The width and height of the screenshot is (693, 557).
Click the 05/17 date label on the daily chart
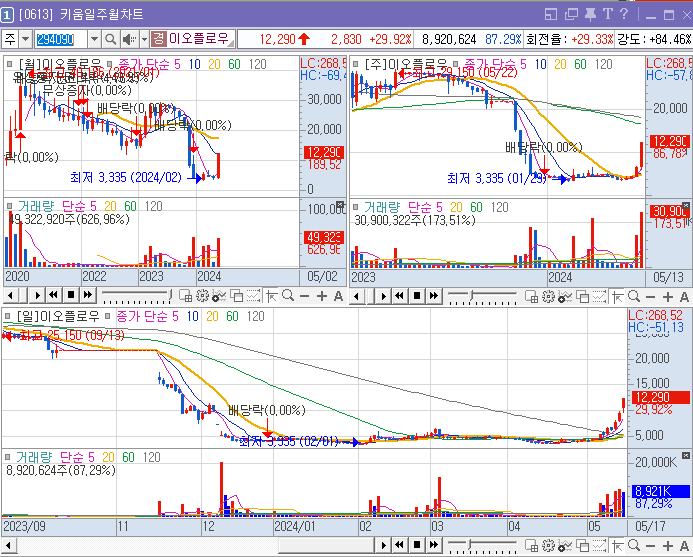pyautogui.click(x=650, y=526)
